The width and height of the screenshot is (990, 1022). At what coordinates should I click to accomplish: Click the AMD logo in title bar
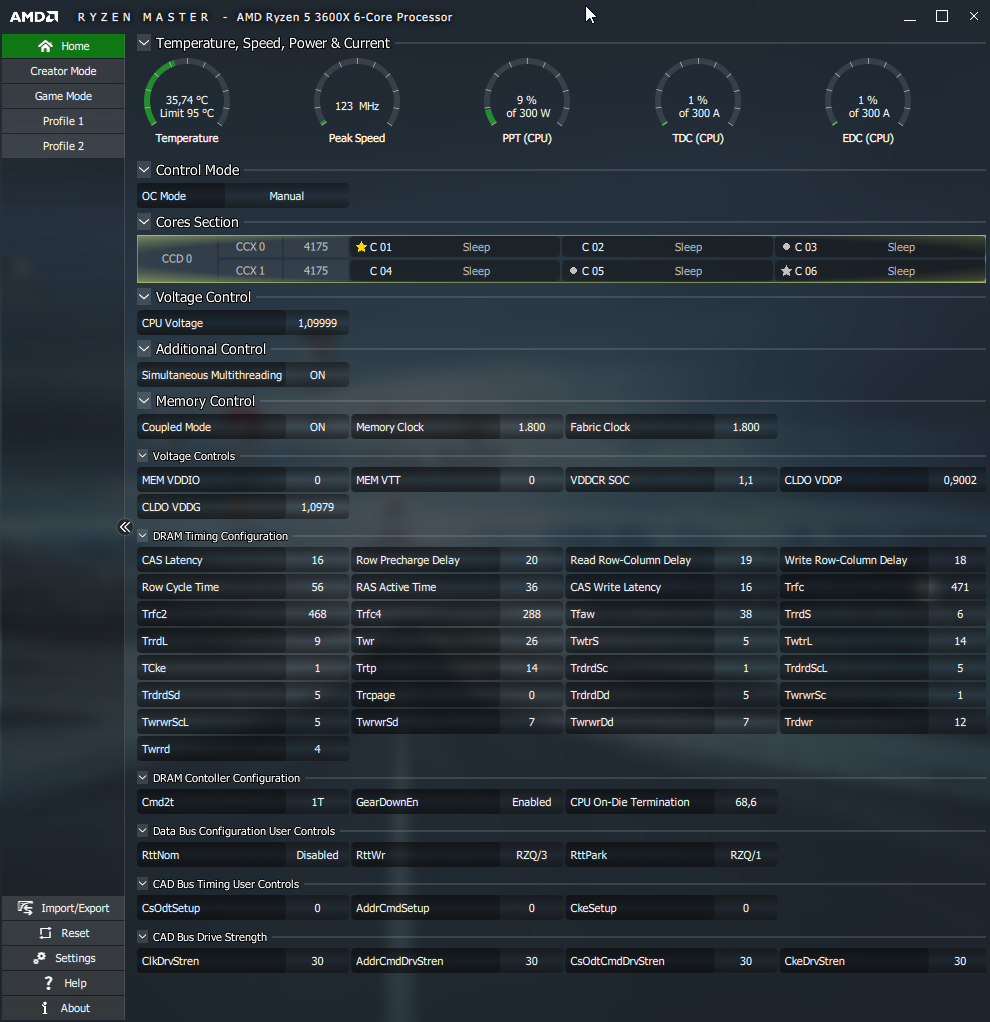(34, 17)
